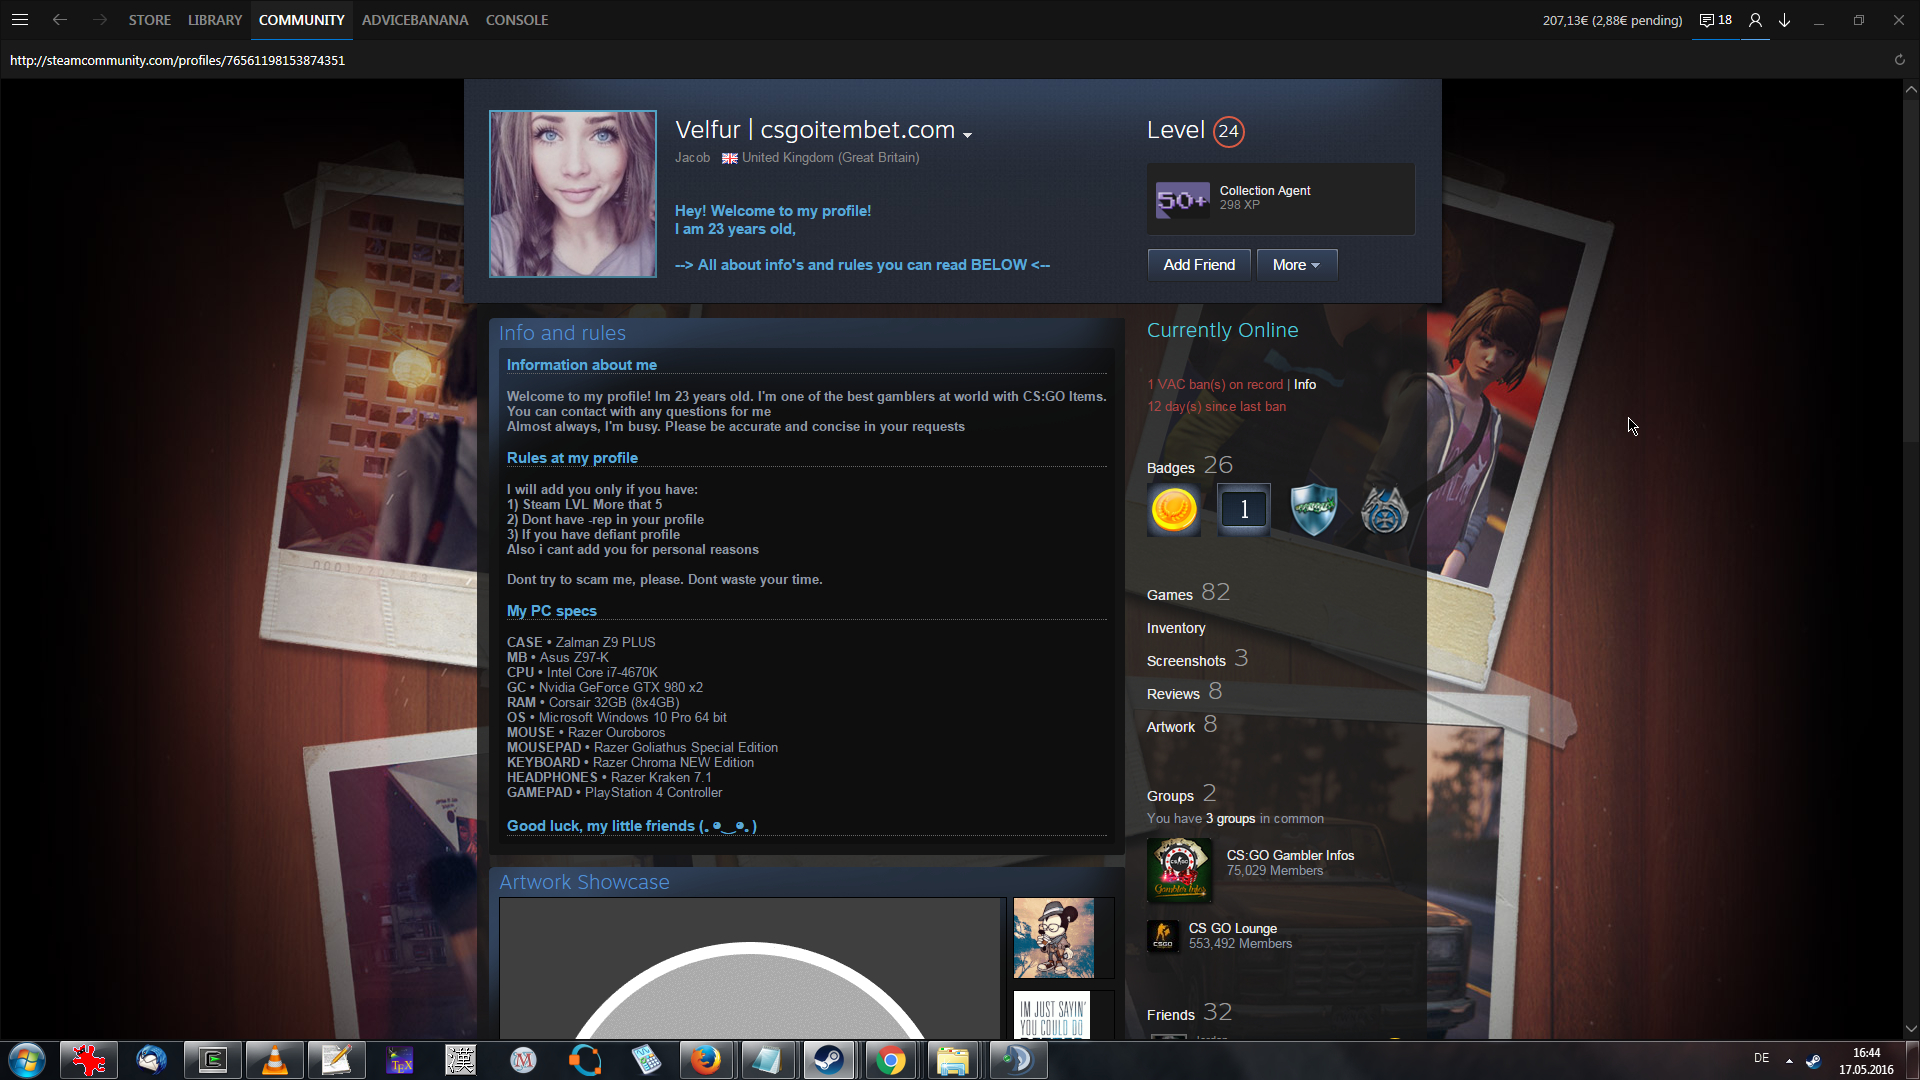
Task: Click the page reload icon
Action: click(x=1899, y=60)
